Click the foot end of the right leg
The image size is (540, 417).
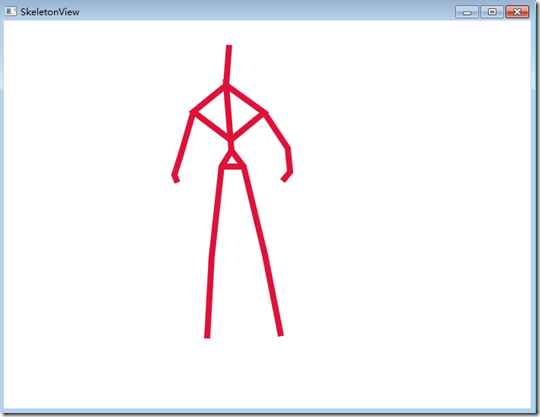(x=281, y=333)
